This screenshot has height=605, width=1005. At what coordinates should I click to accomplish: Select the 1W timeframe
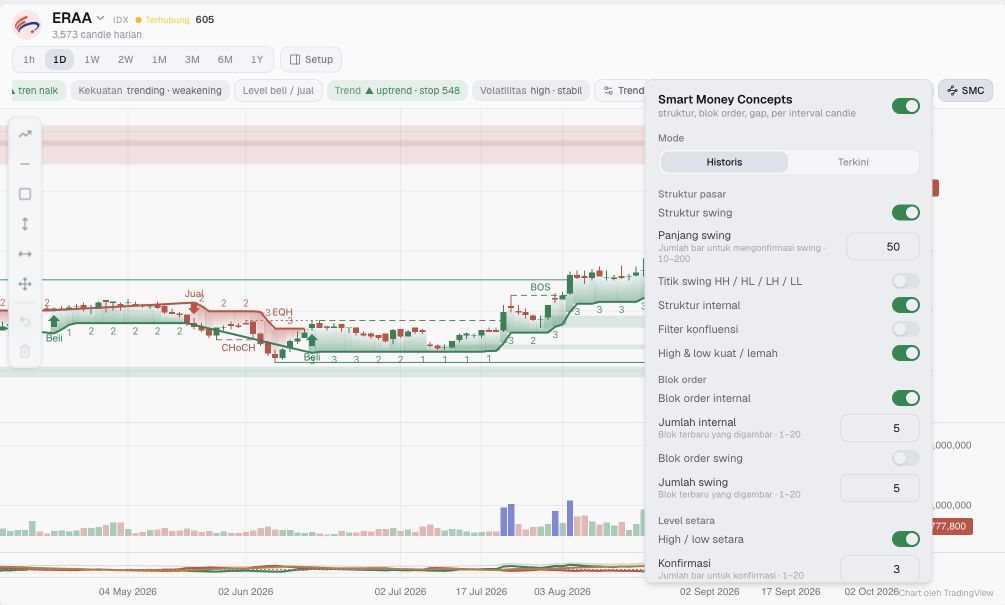tap(92, 60)
